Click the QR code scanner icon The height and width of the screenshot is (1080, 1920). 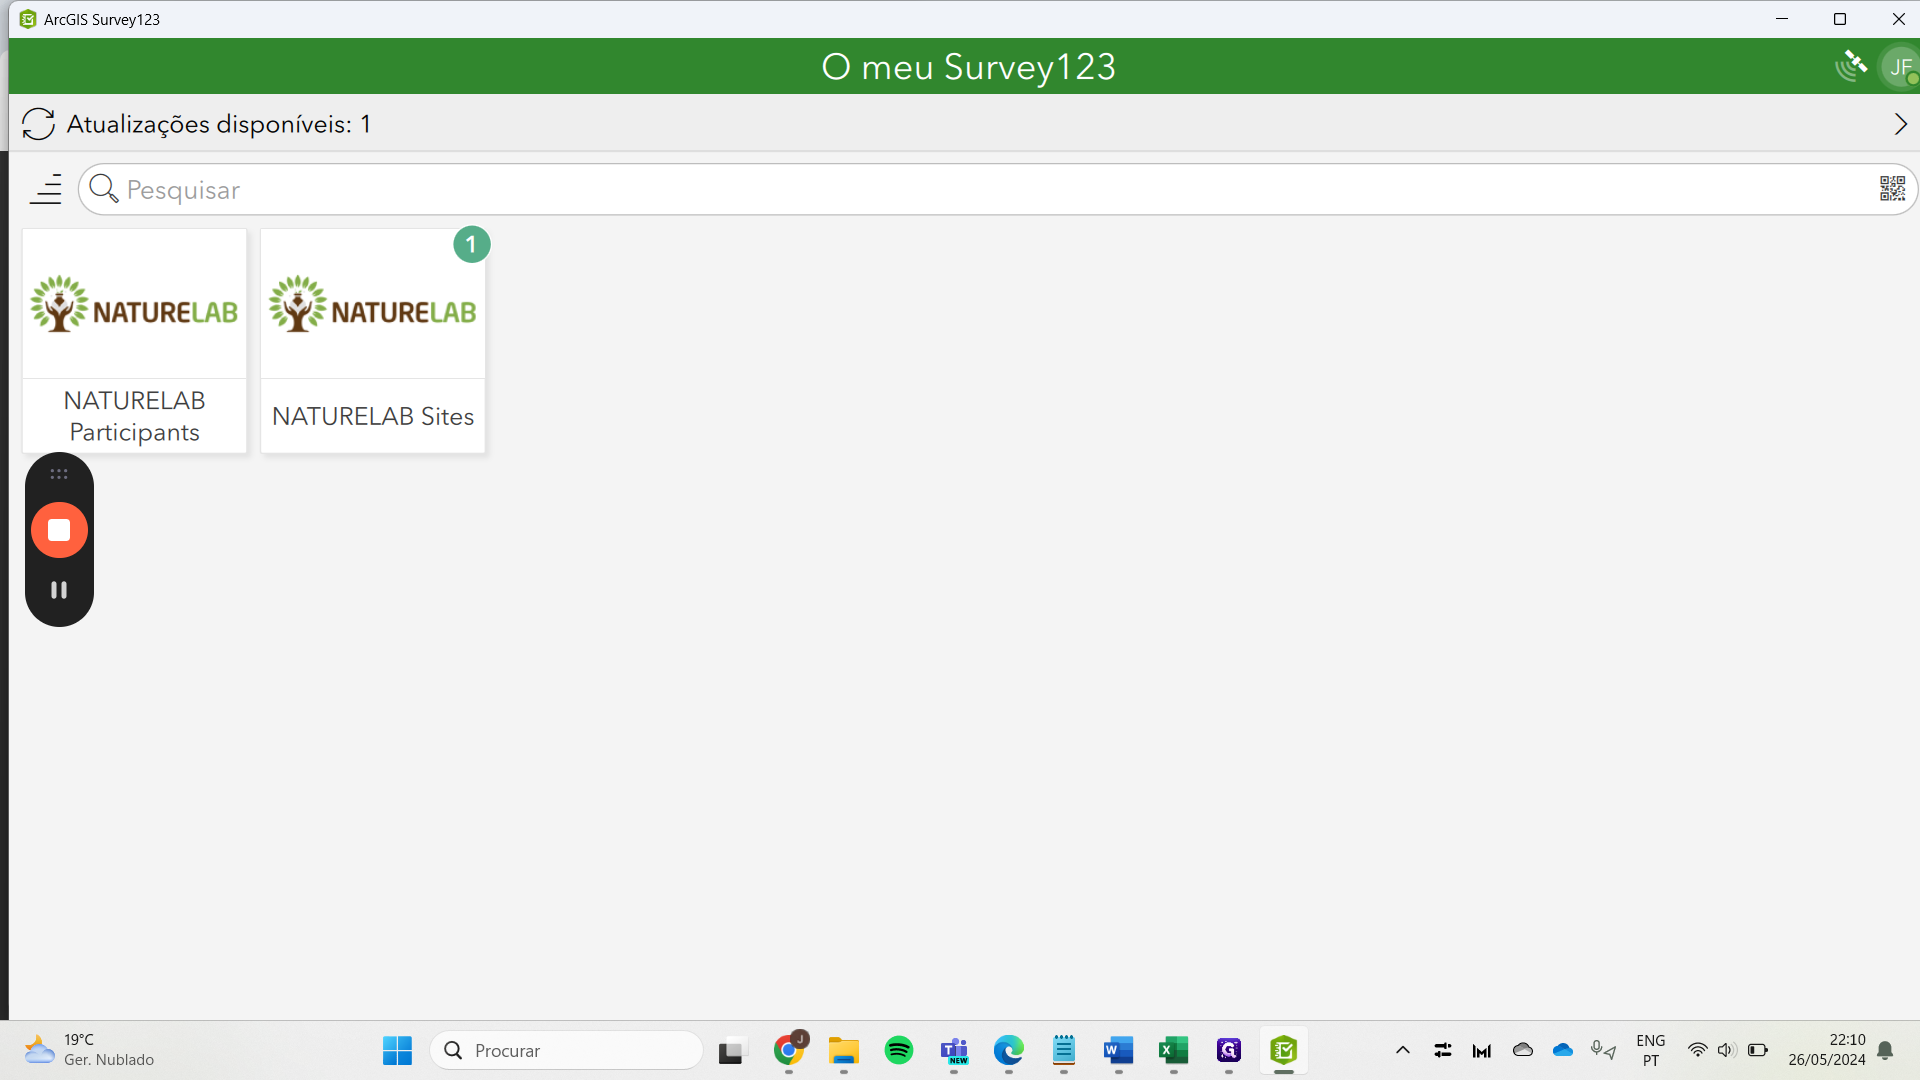tap(1892, 189)
